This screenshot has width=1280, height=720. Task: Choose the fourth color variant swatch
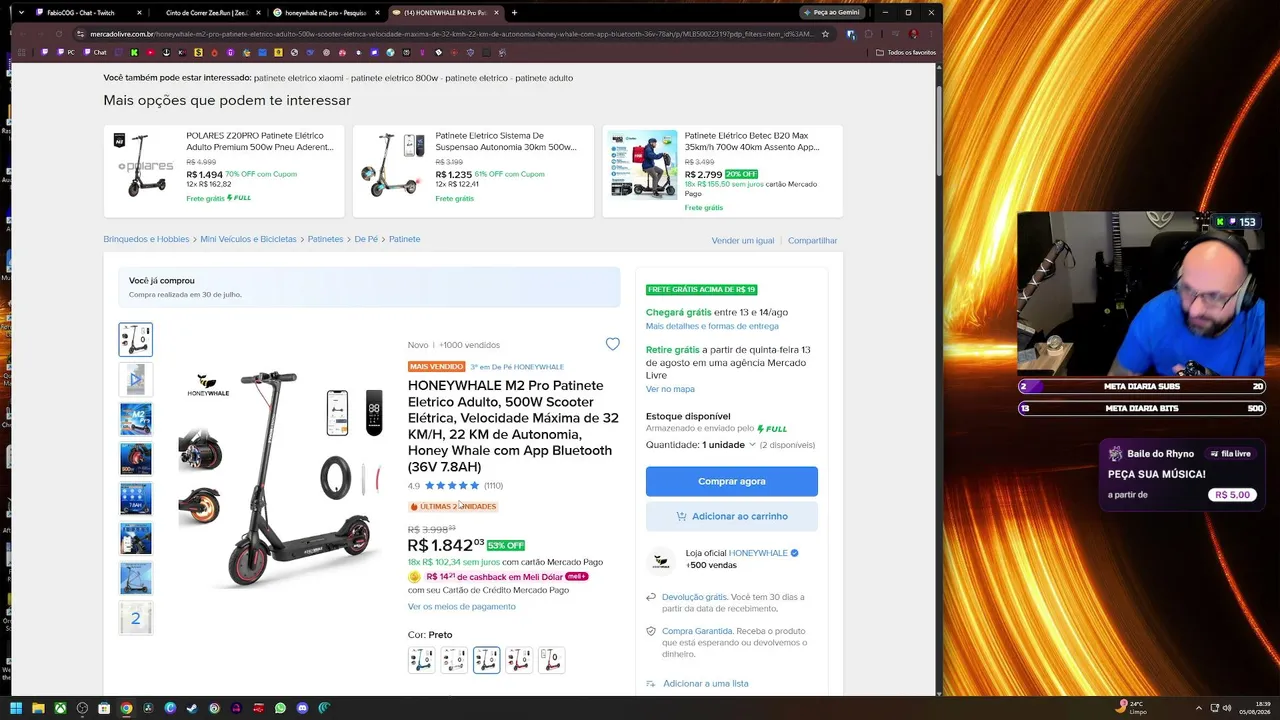519,660
